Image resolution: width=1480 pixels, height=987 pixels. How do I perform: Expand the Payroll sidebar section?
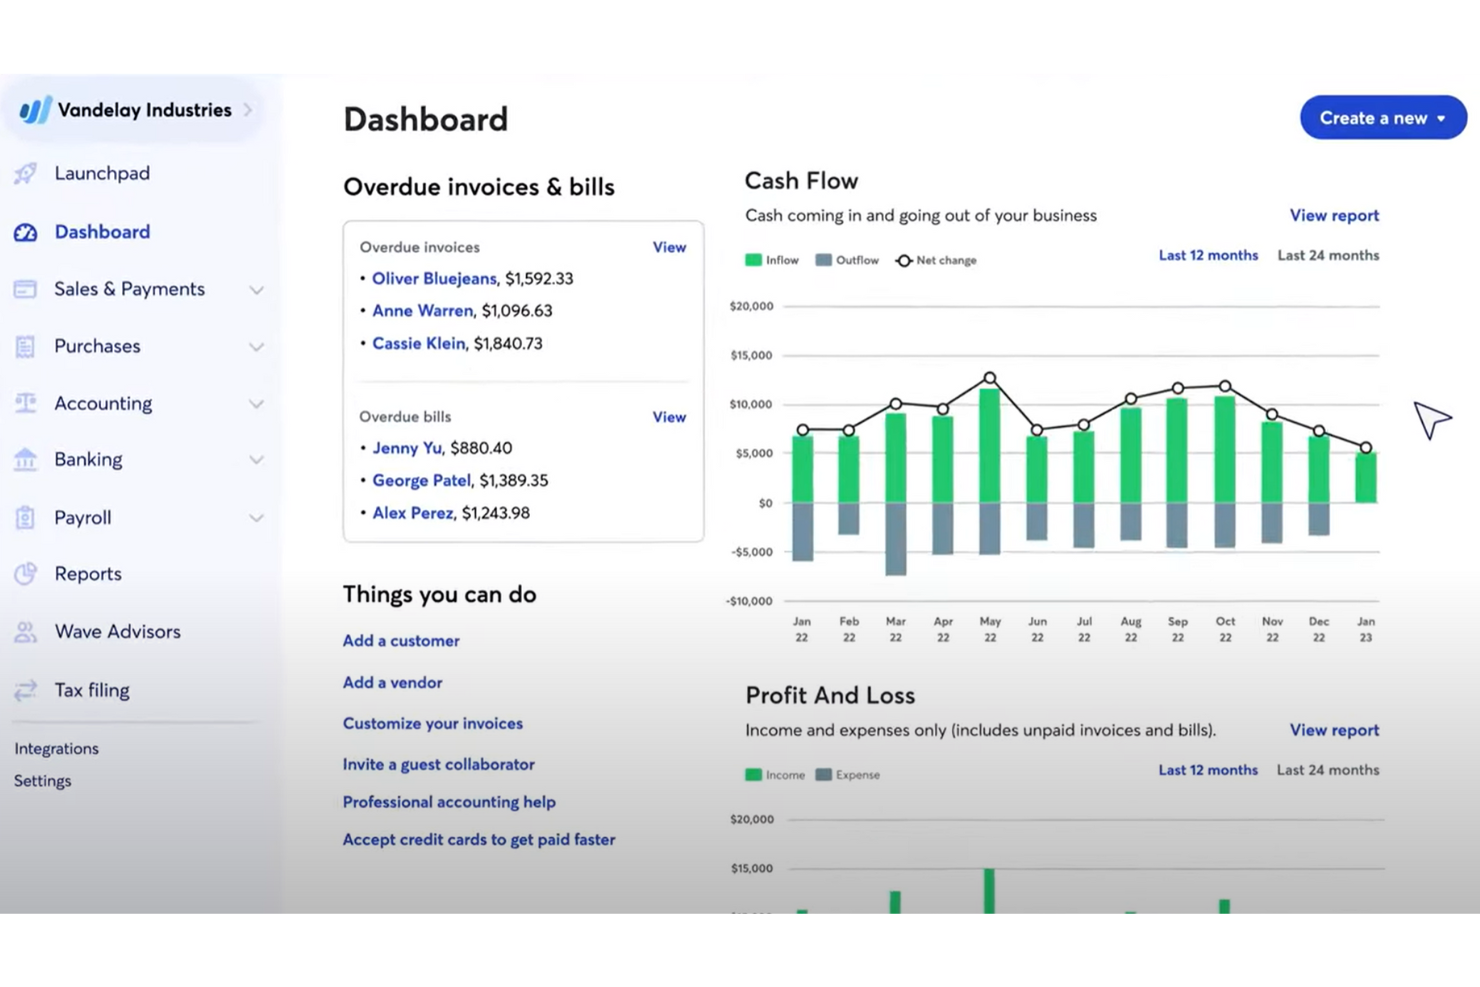tap(256, 518)
